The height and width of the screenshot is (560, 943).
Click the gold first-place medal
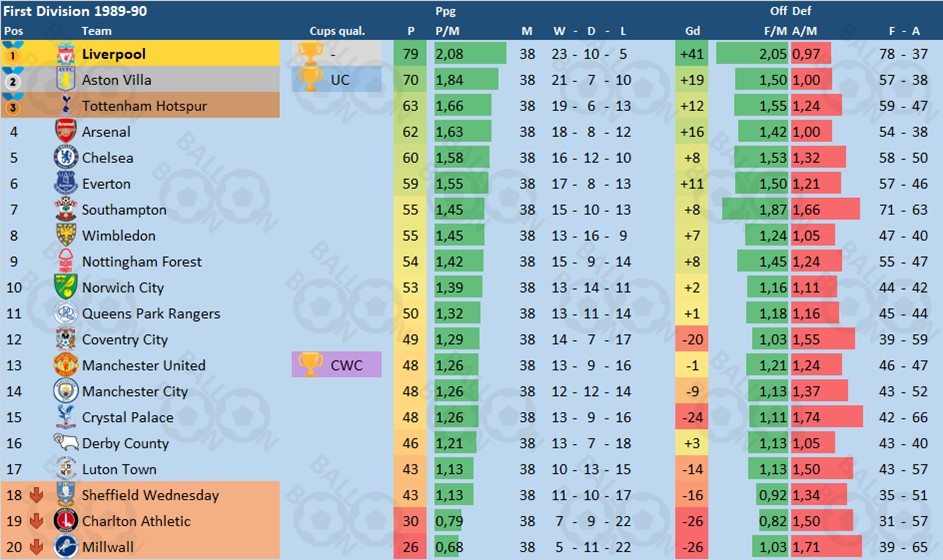[x=13, y=54]
